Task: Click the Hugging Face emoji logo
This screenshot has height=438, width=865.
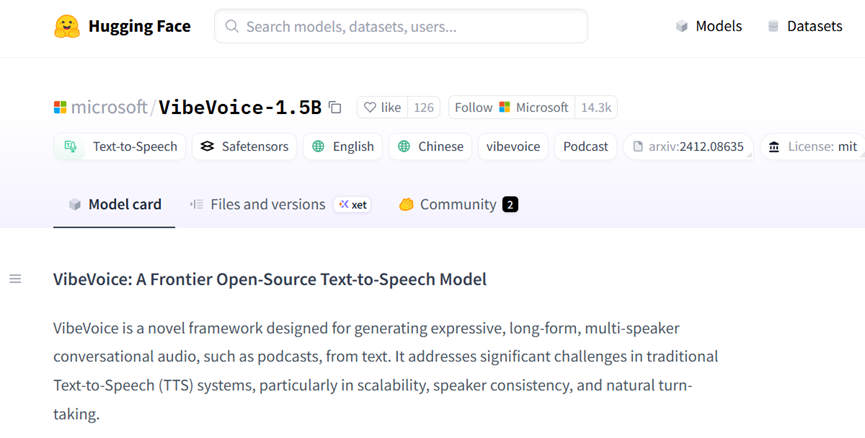Action: click(67, 26)
